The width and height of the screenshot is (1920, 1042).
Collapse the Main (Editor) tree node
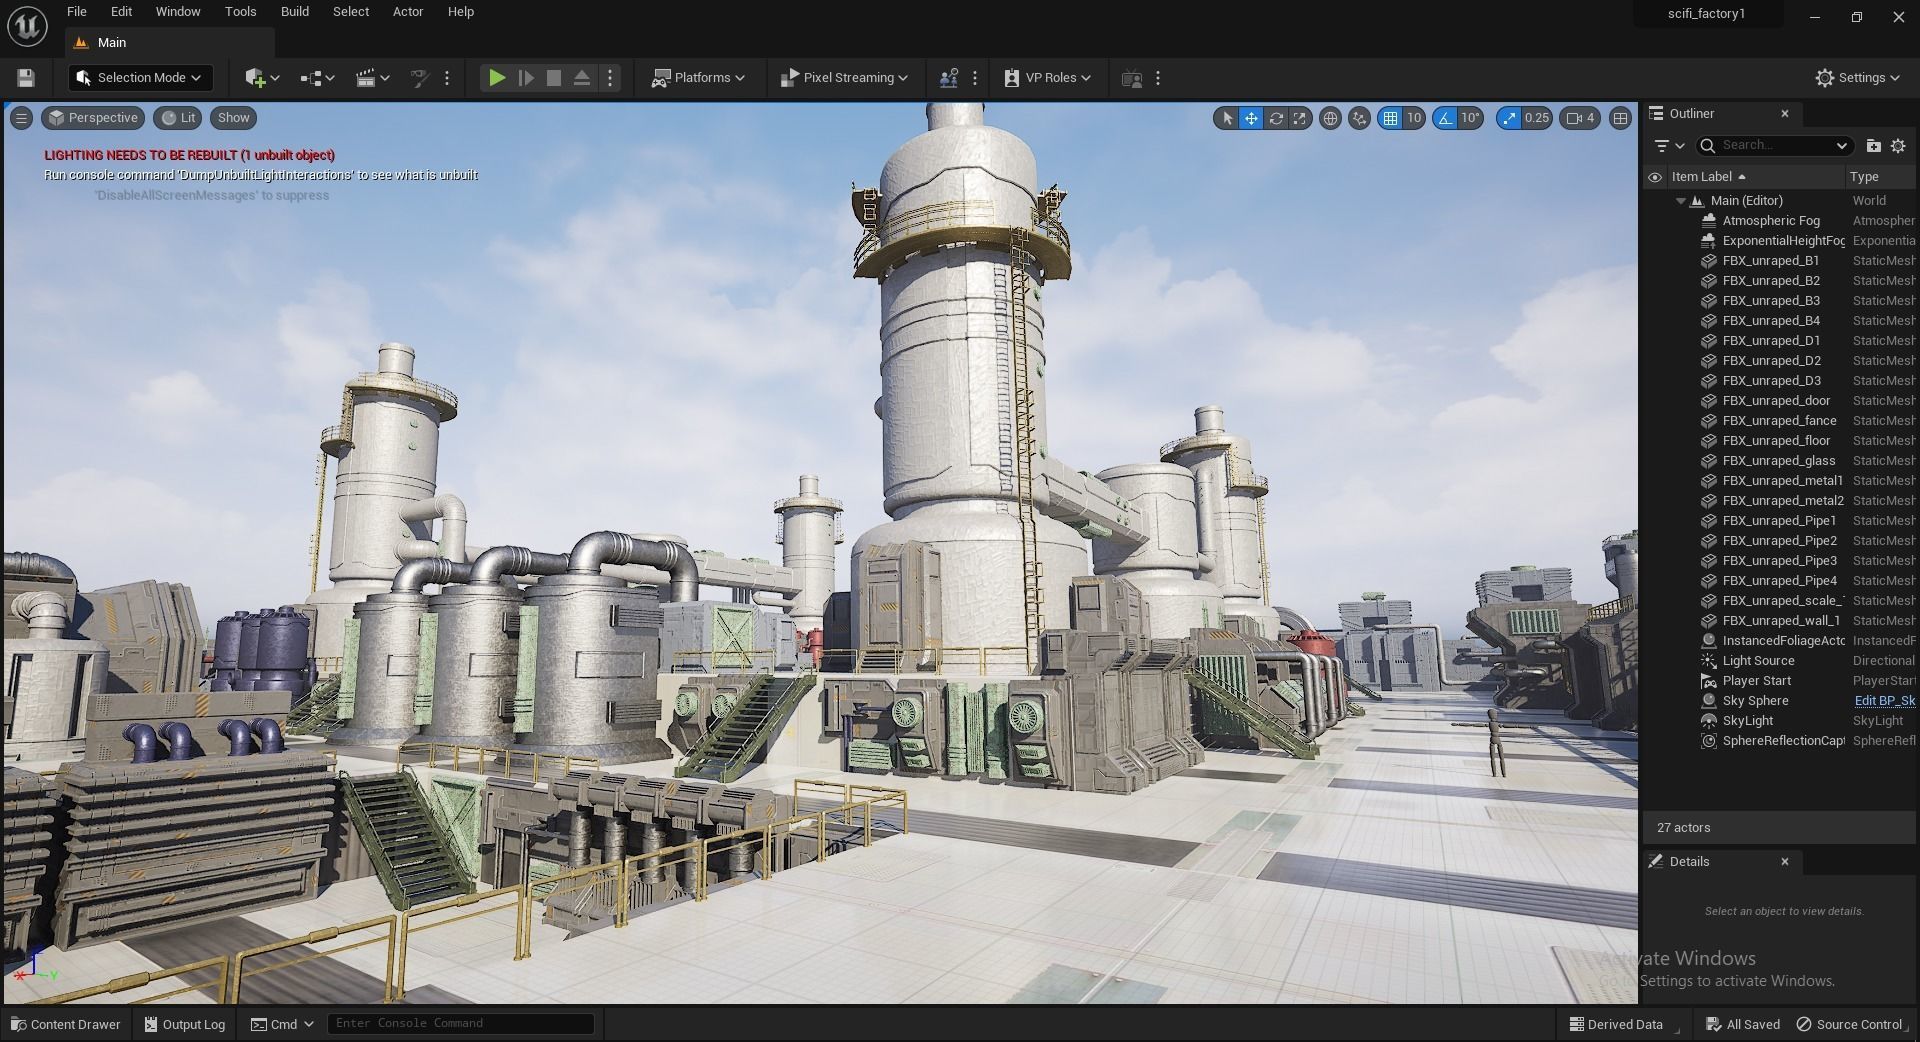tap(1681, 201)
